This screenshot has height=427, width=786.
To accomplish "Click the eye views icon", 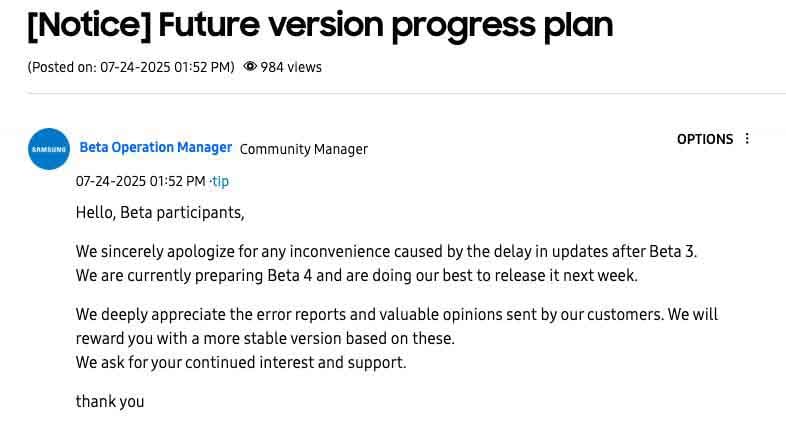I will pos(250,67).
